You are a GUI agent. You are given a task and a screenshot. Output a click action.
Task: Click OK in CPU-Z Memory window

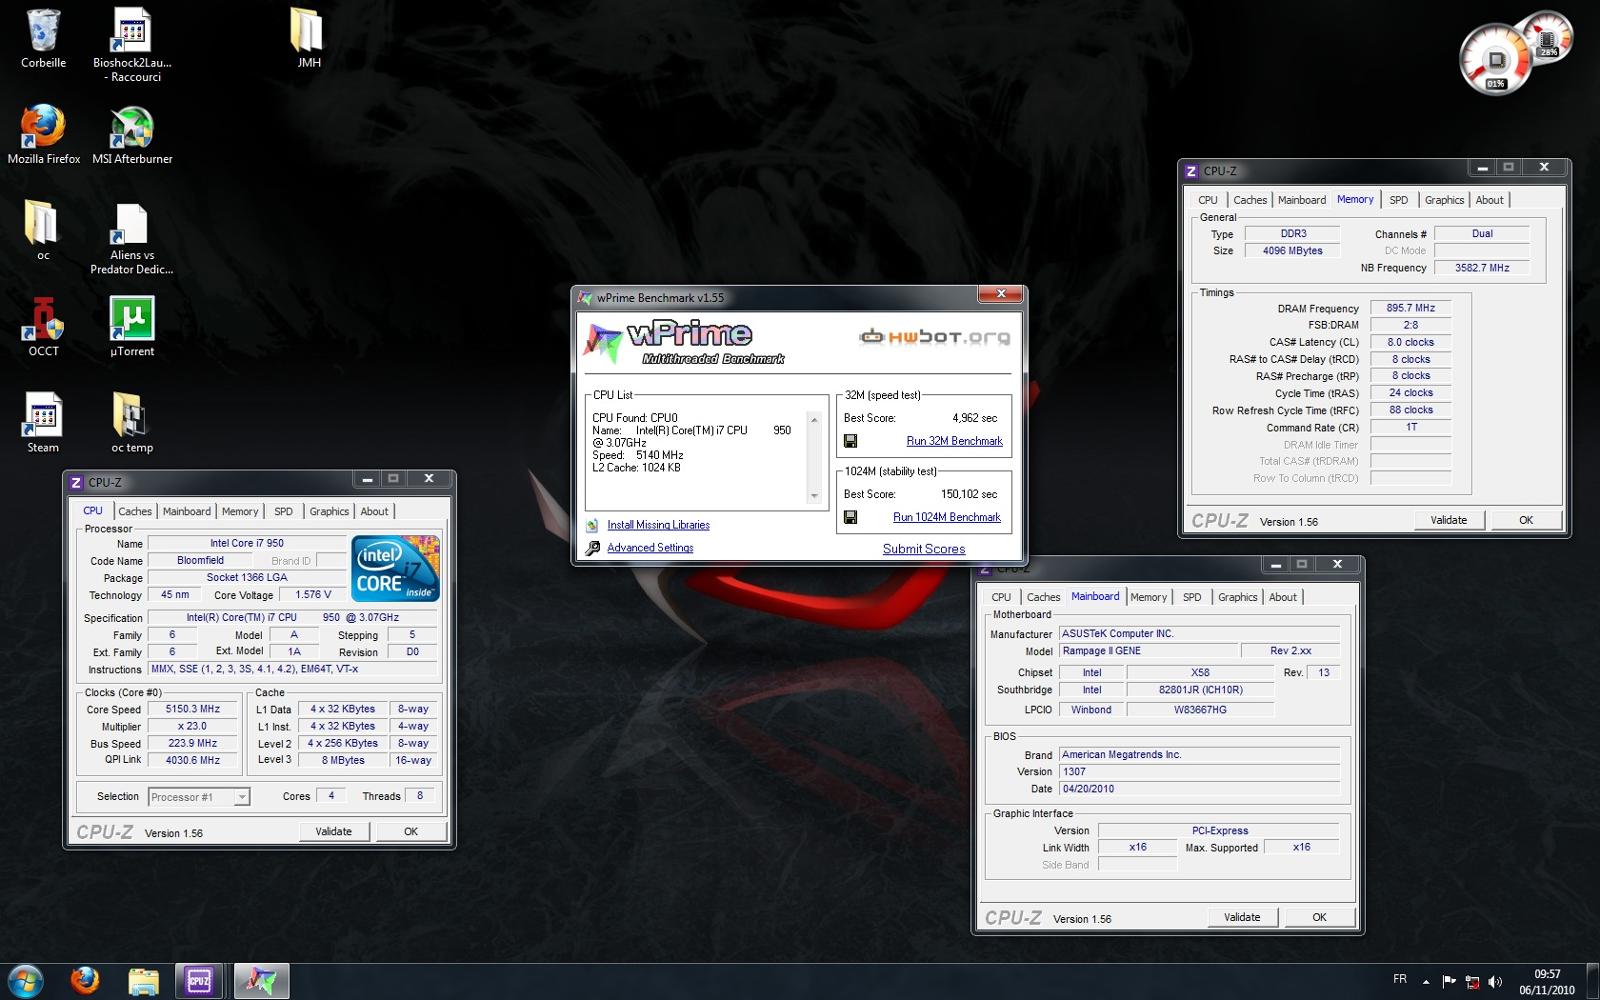(1526, 520)
